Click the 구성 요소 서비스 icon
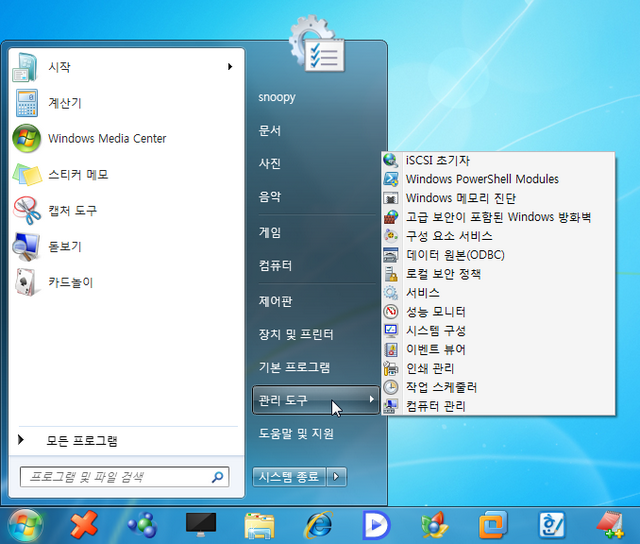Screen dimensions: 640x544 coord(391,236)
